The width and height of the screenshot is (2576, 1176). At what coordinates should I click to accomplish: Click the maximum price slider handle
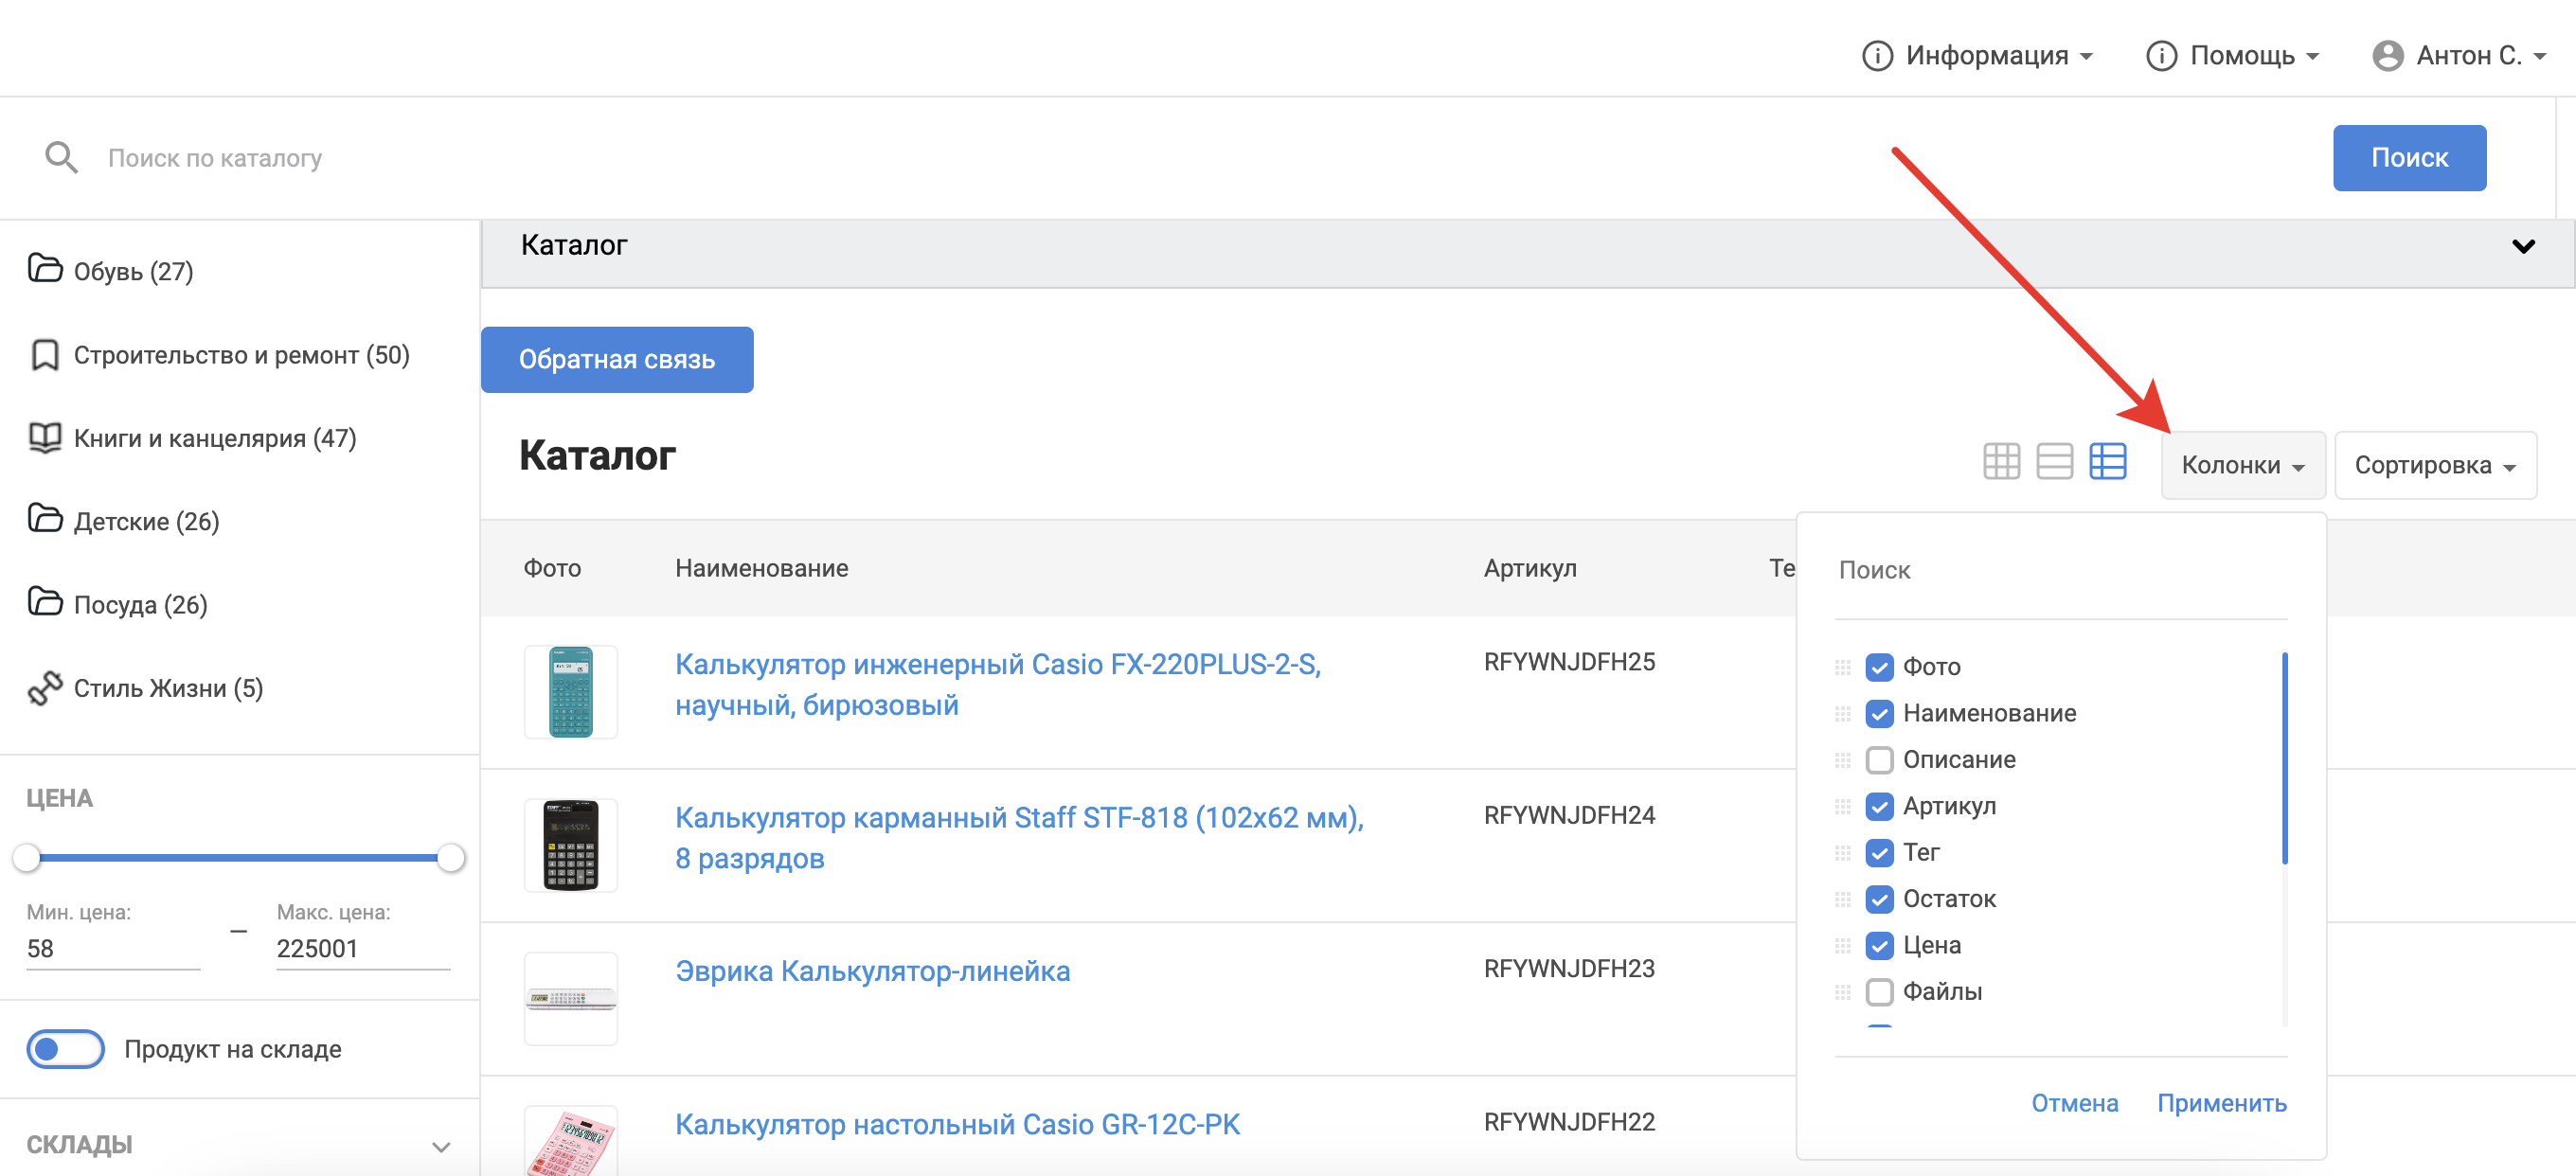[451, 857]
